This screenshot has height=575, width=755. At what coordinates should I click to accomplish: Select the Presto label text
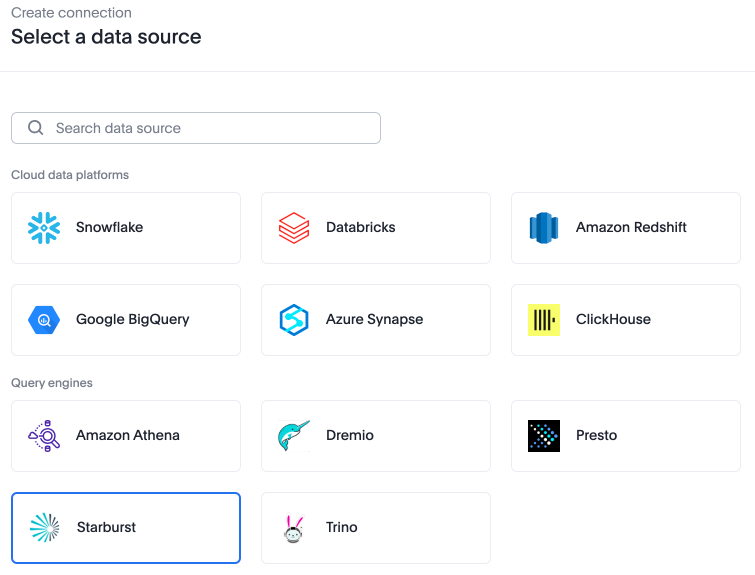tap(596, 435)
